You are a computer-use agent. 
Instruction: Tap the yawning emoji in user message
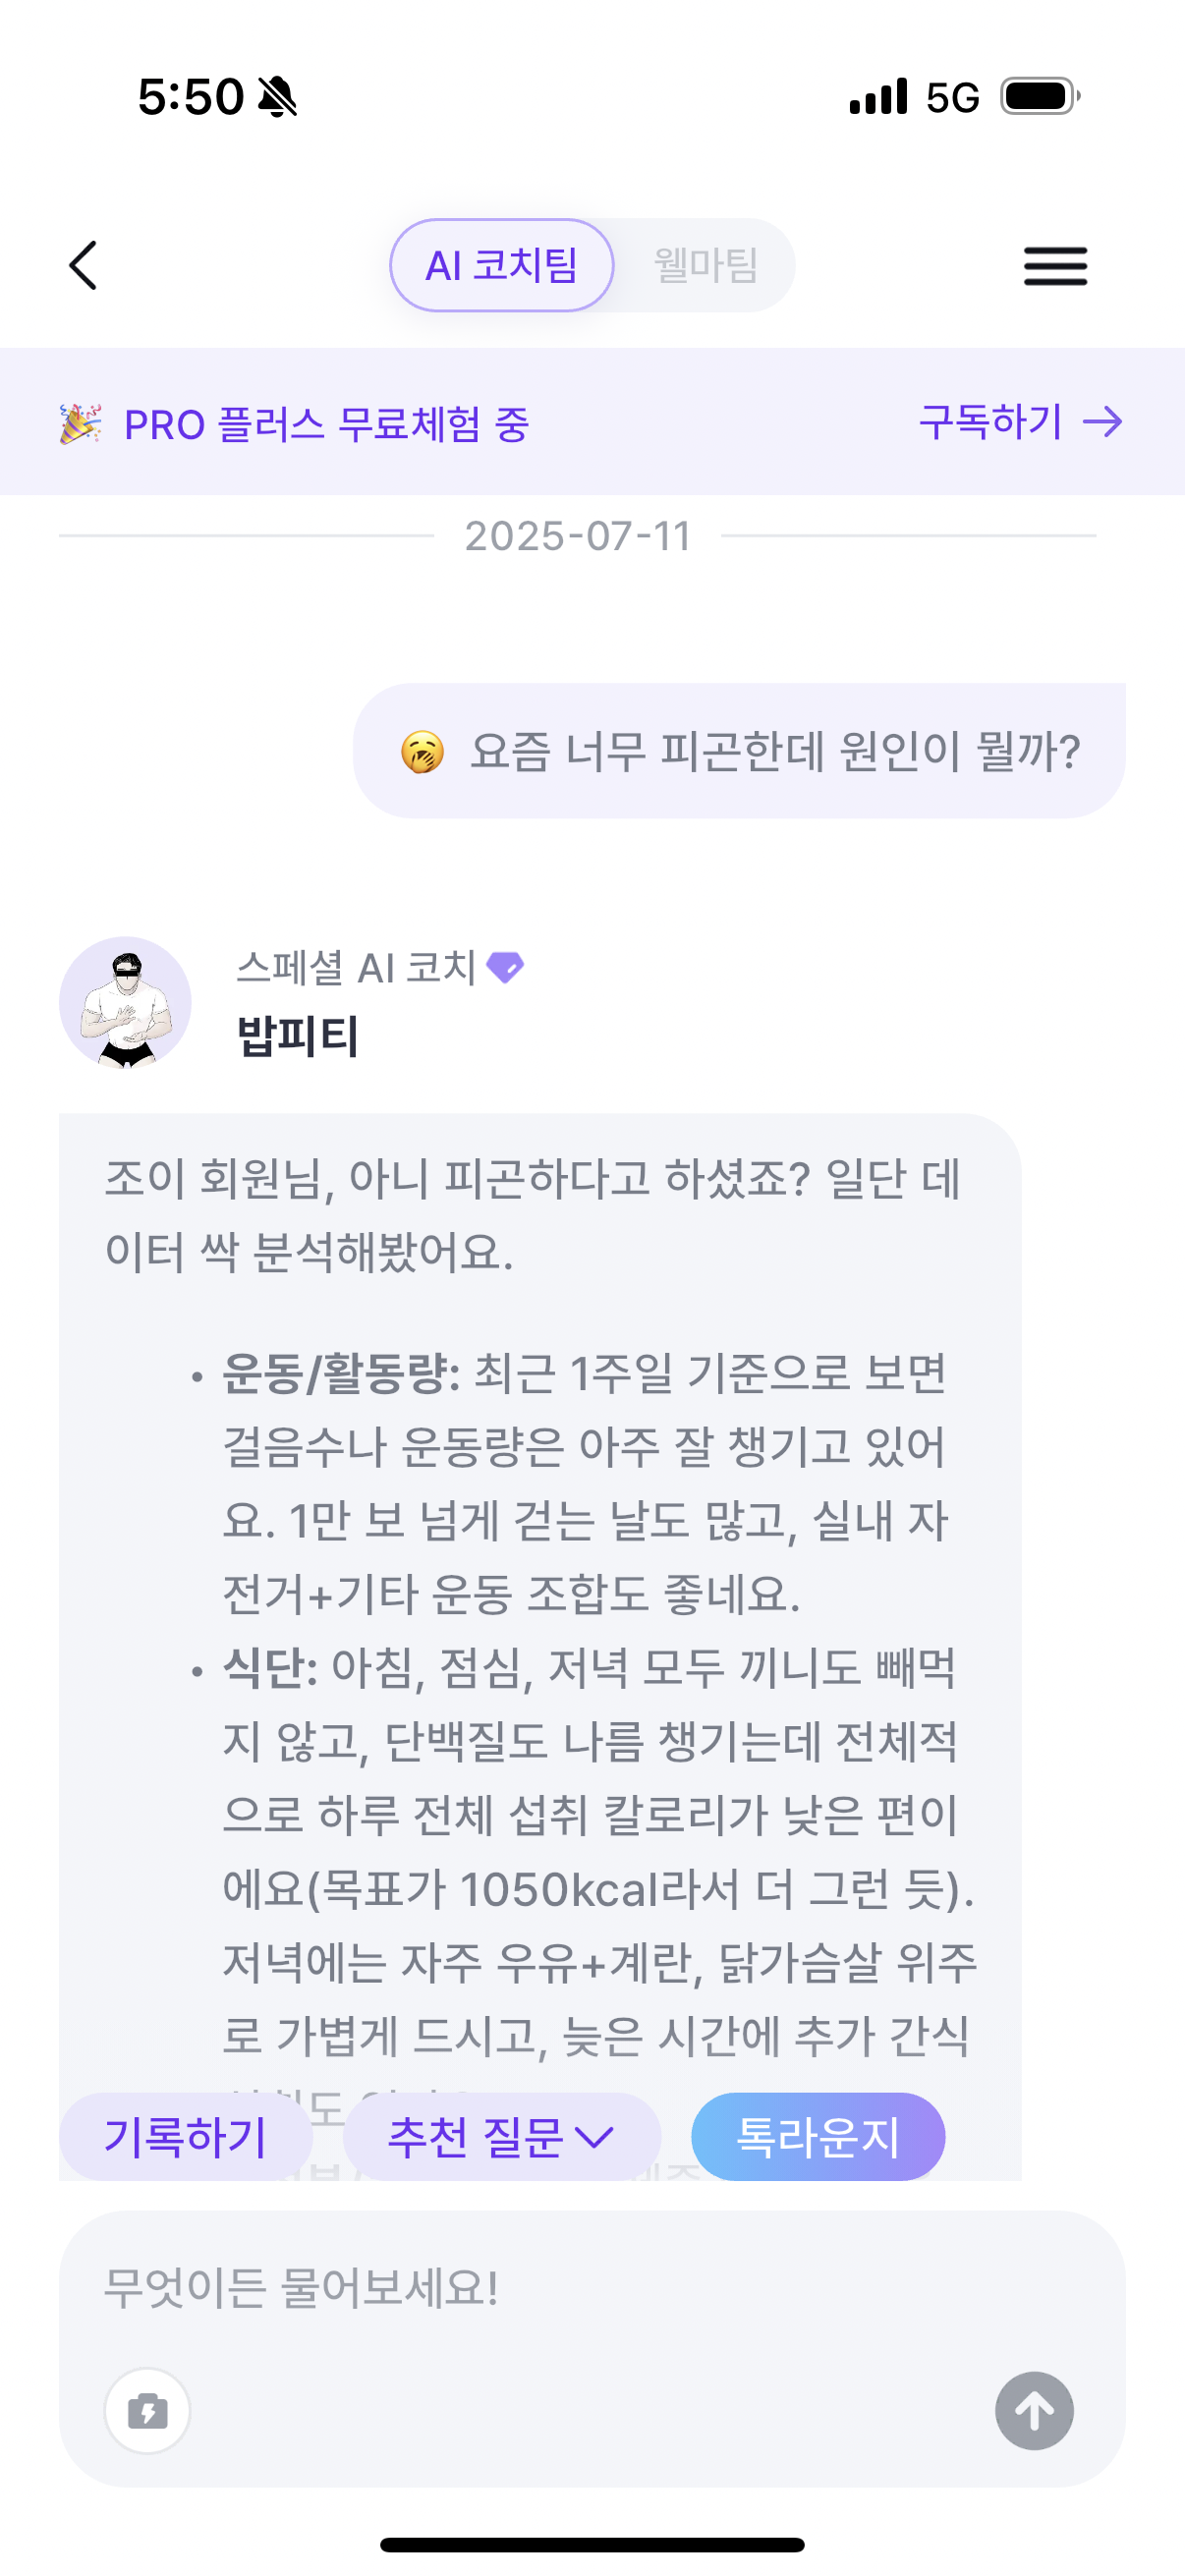click(x=422, y=752)
